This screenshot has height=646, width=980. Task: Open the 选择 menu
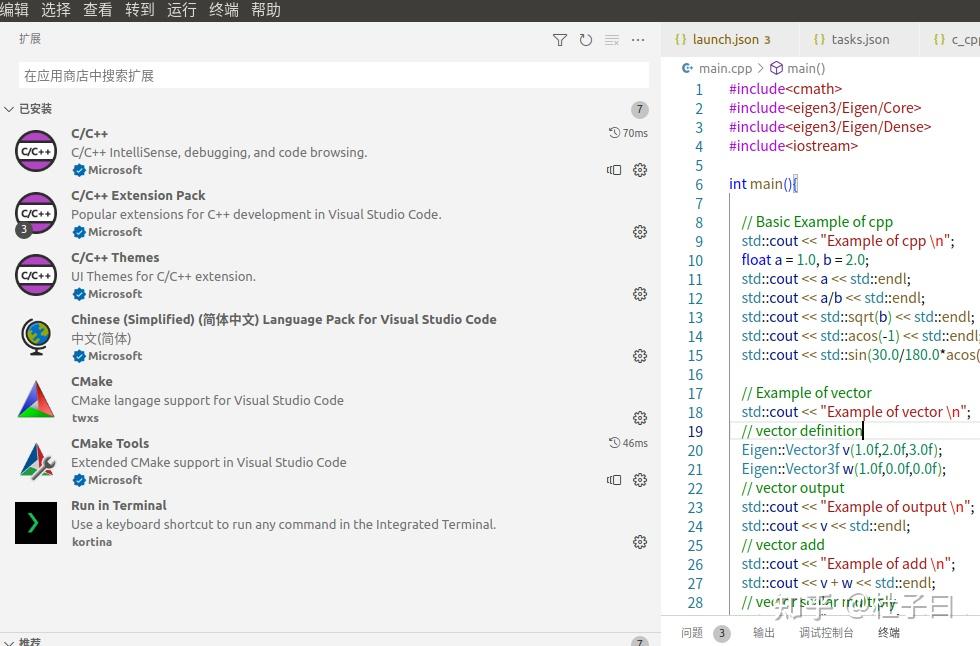pos(56,10)
